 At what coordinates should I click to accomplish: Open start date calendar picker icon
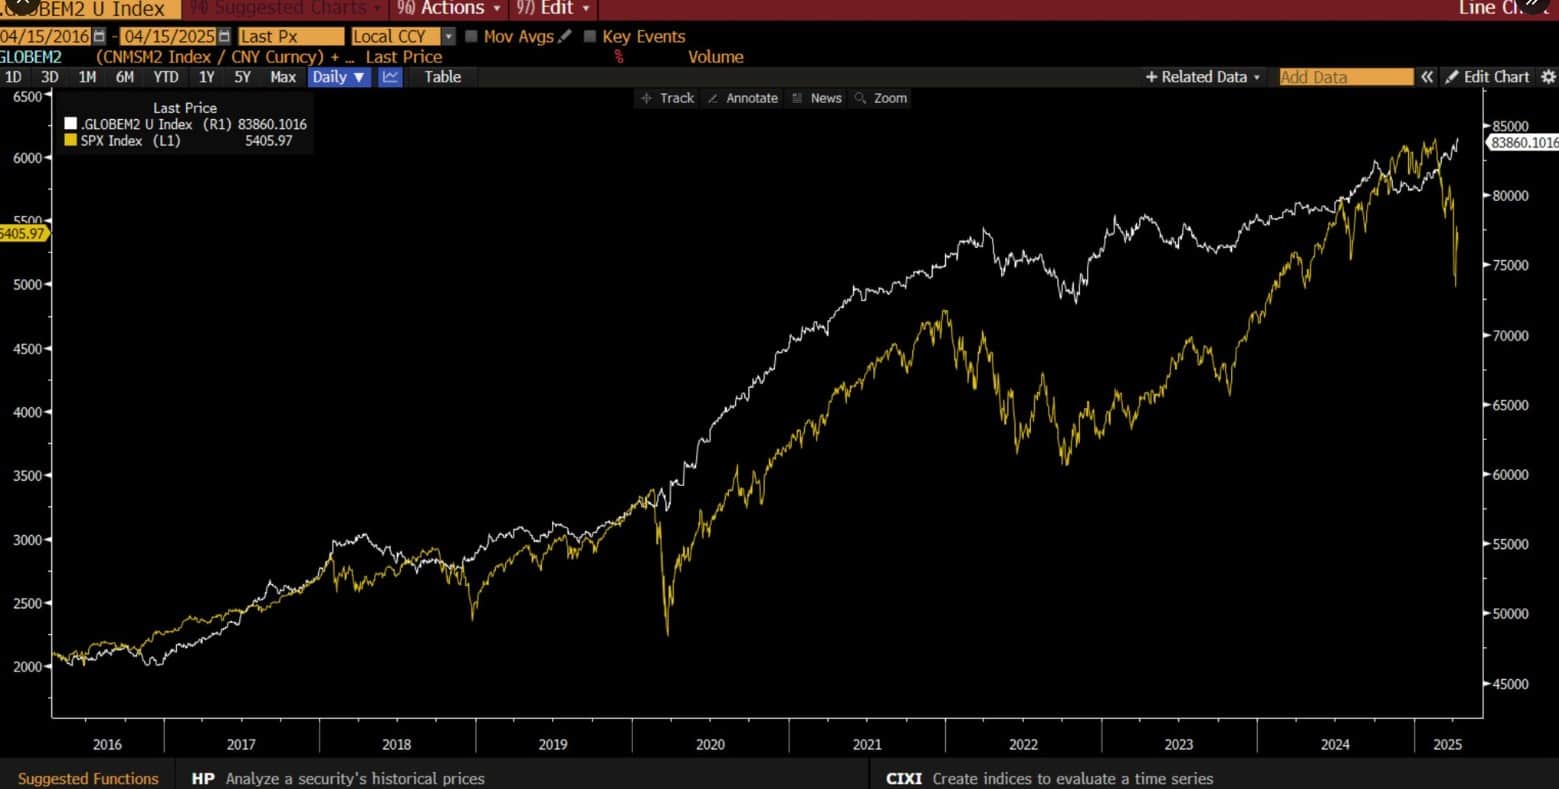click(99, 37)
